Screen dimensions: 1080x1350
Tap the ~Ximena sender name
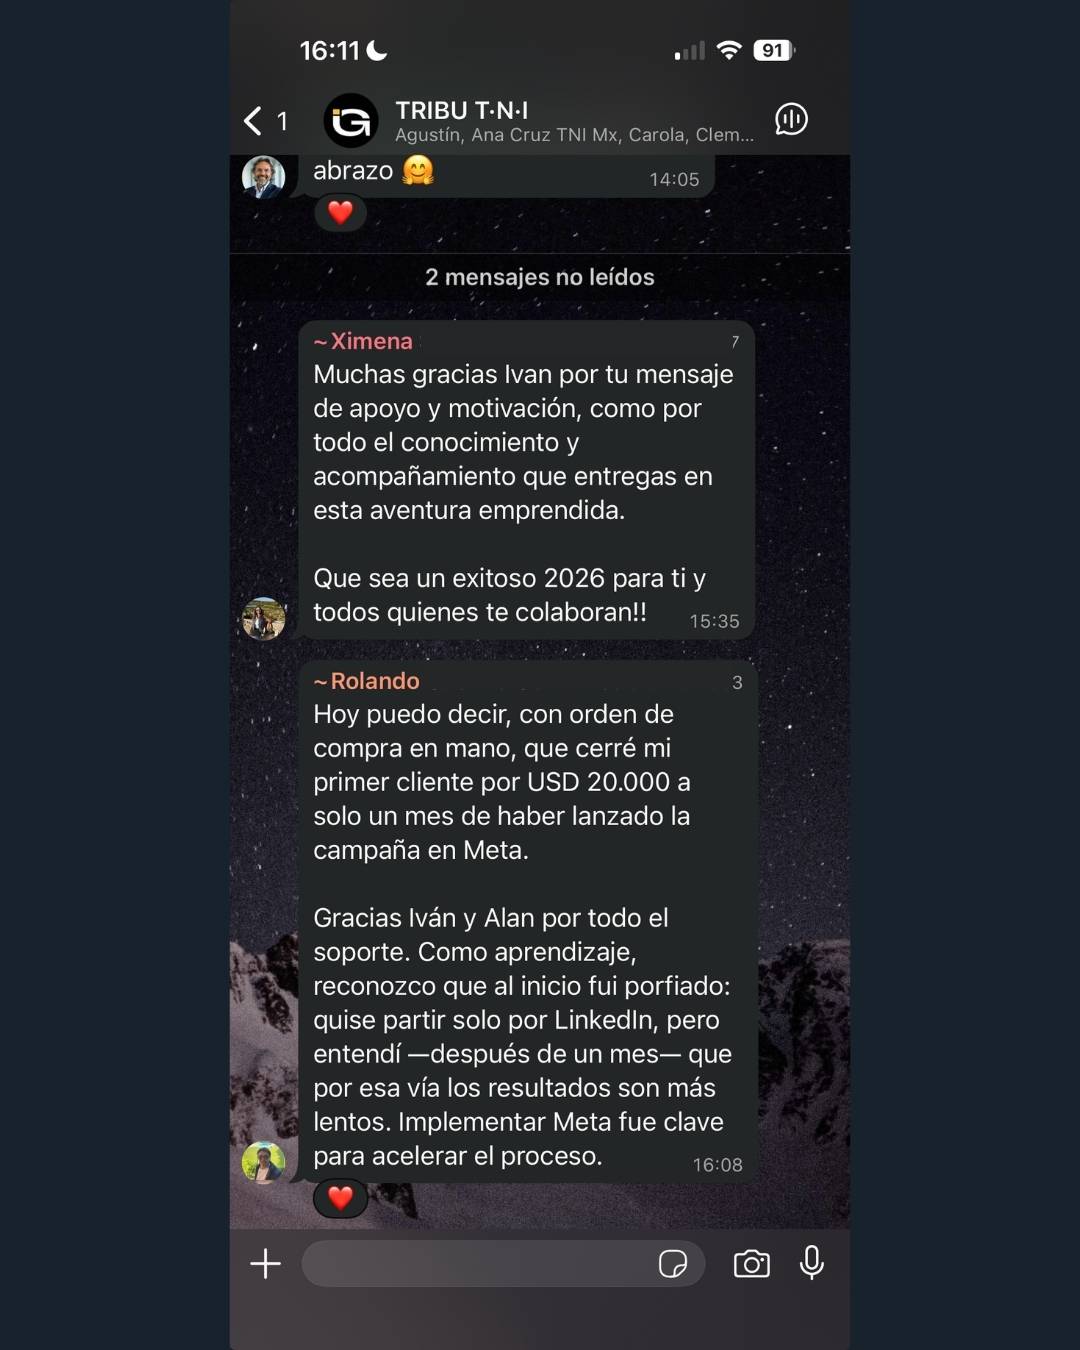[363, 341]
